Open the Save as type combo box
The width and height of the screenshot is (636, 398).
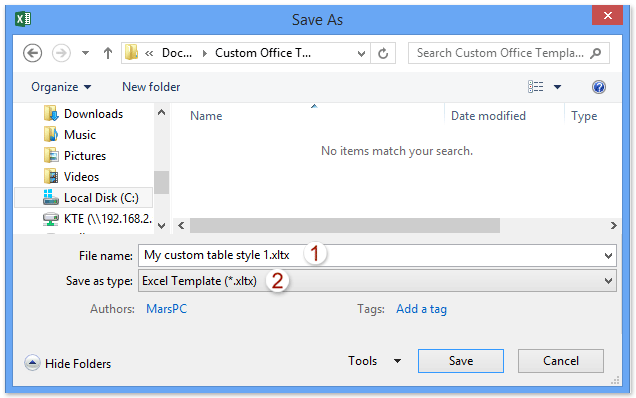[x=377, y=281]
